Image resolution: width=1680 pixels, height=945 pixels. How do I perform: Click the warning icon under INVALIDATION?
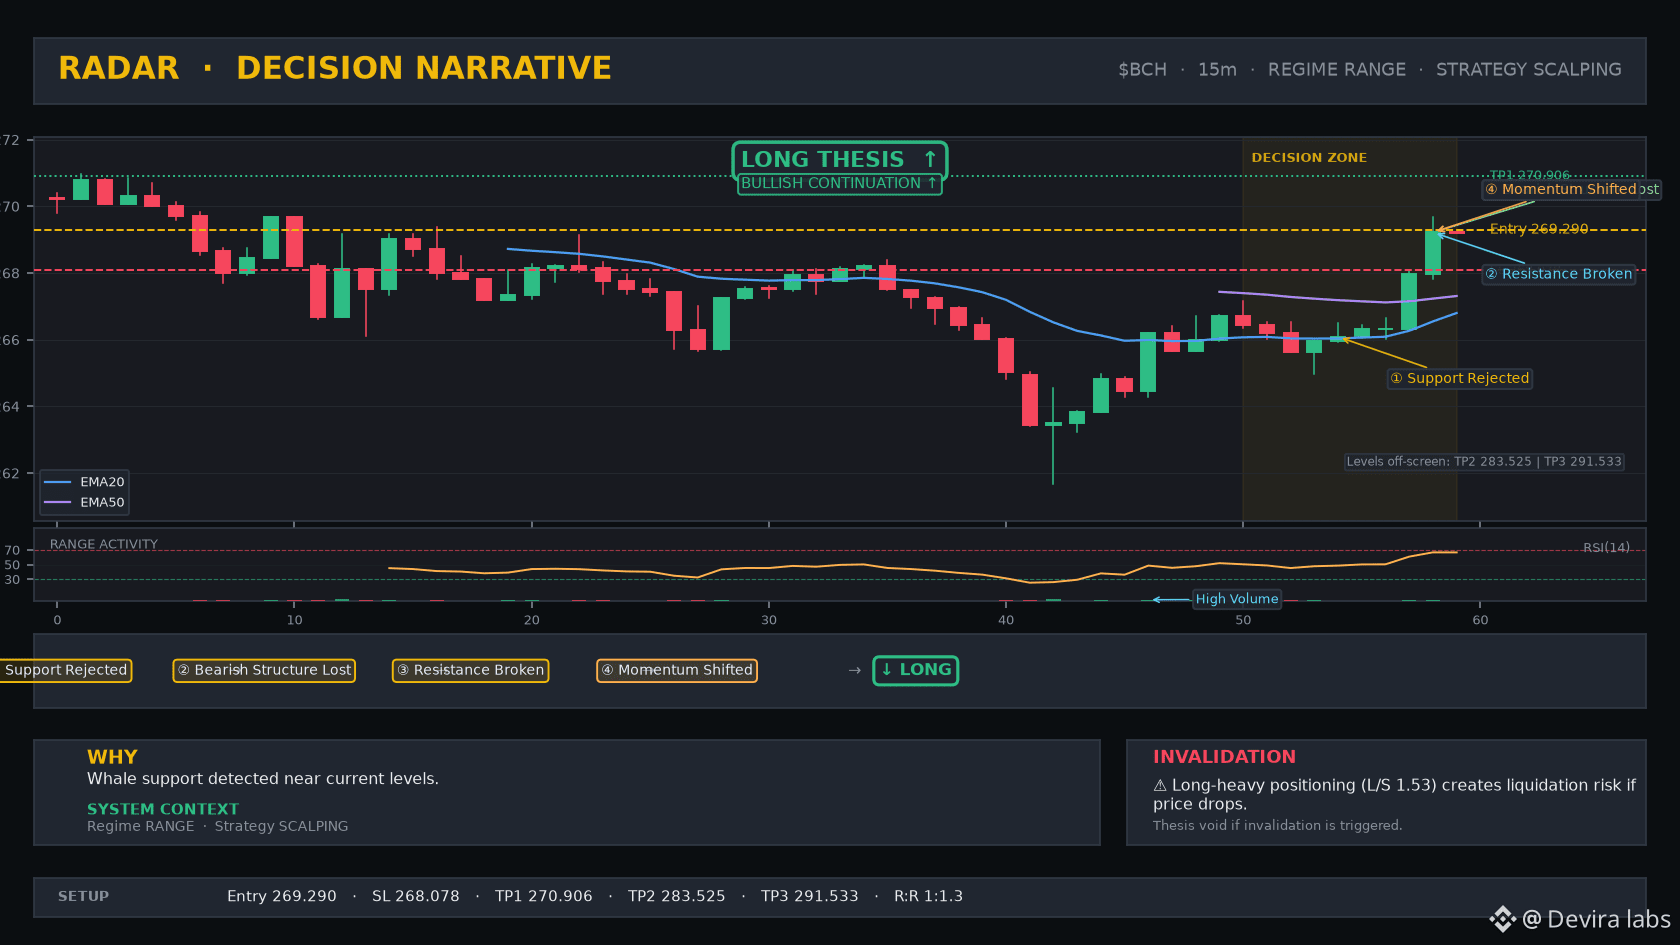point(1160,786)
